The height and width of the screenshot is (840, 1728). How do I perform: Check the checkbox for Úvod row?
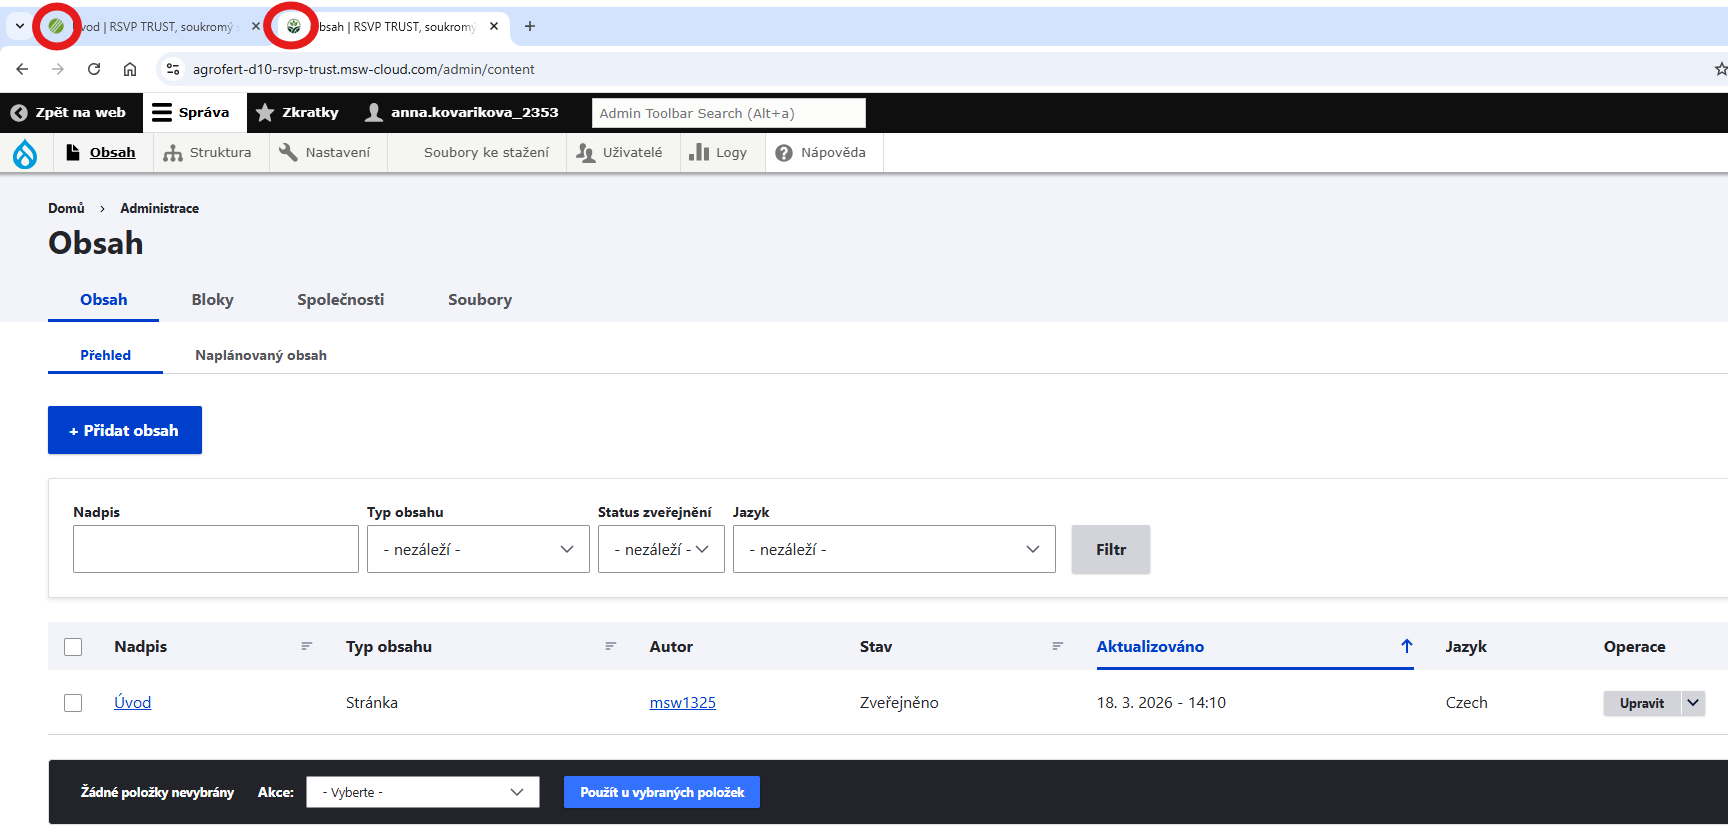pos(73,703)
